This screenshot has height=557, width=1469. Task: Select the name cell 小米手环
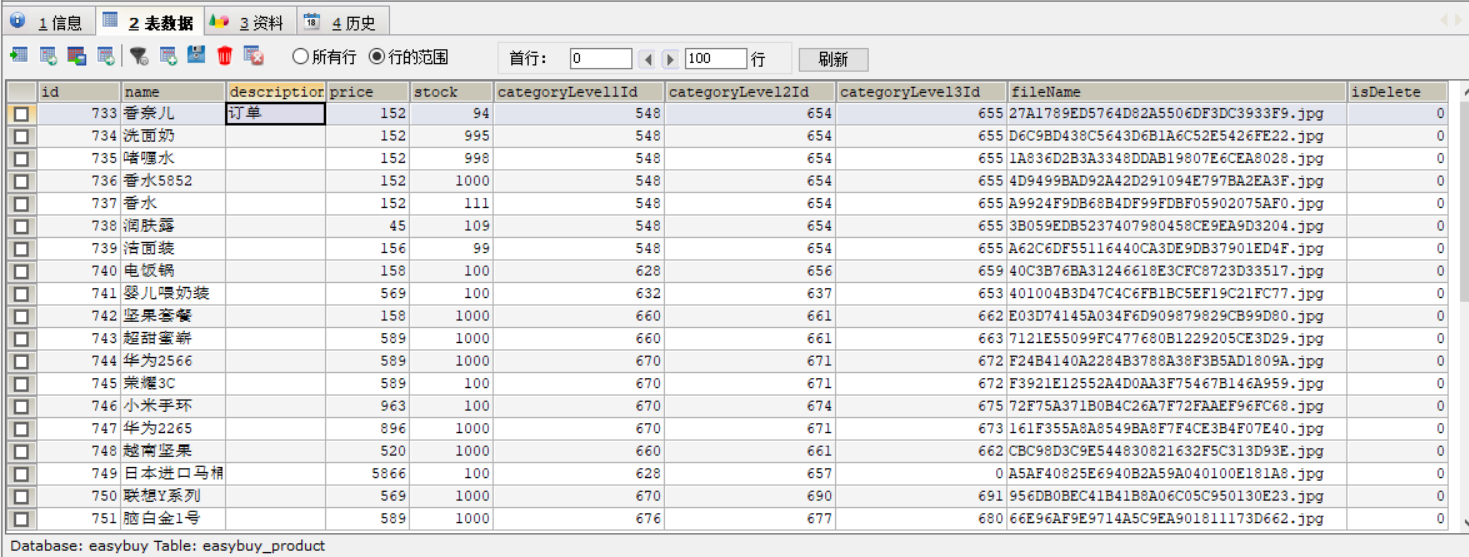pos(173,406)
